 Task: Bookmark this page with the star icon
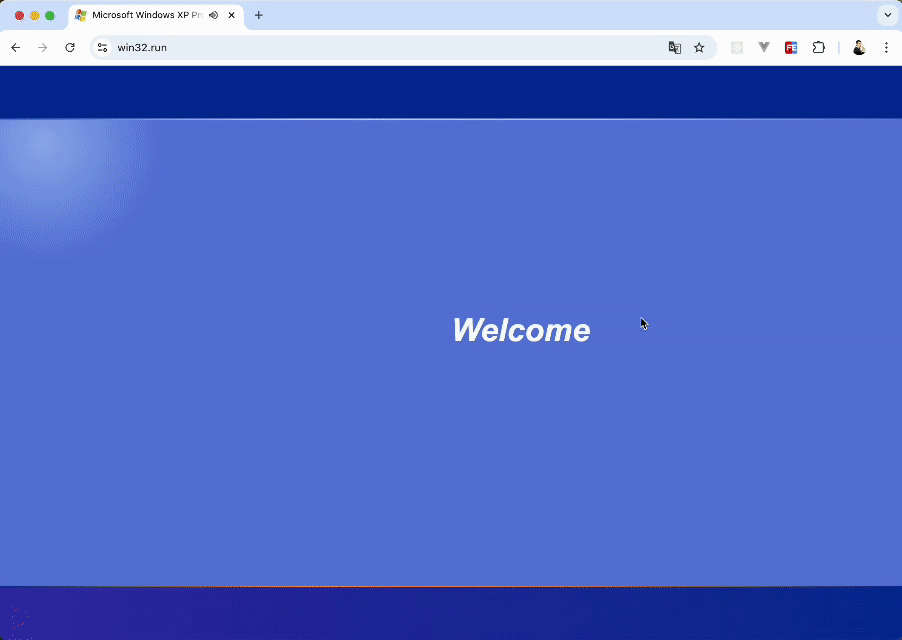pos(699,47)
